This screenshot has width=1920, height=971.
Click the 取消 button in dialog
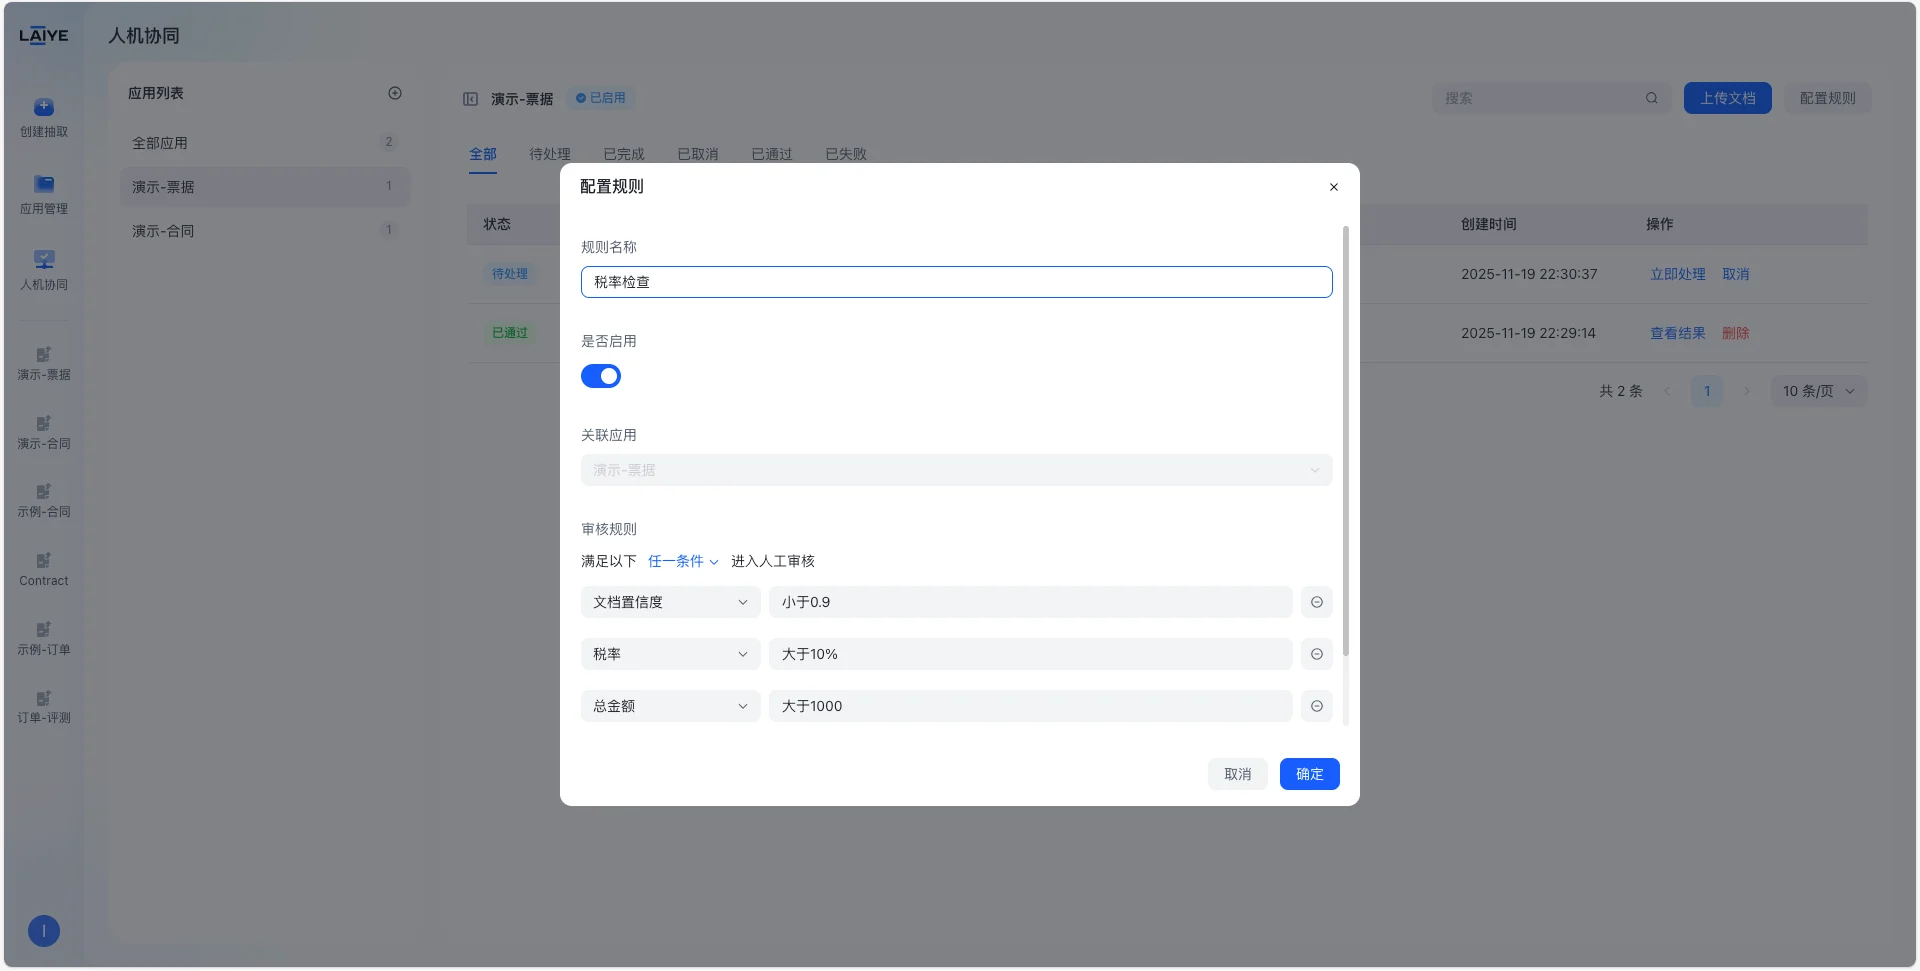pyautogui.click(x=1238, y=774)
